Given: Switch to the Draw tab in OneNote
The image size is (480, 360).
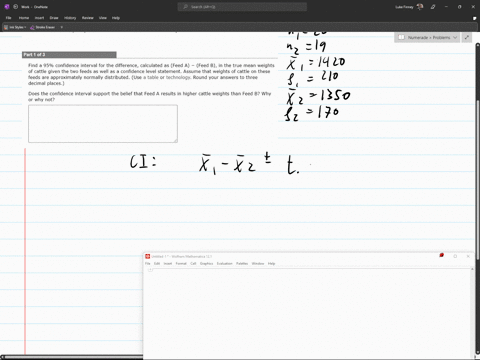Looking at the screenshot, I should (x=54, y=18).
